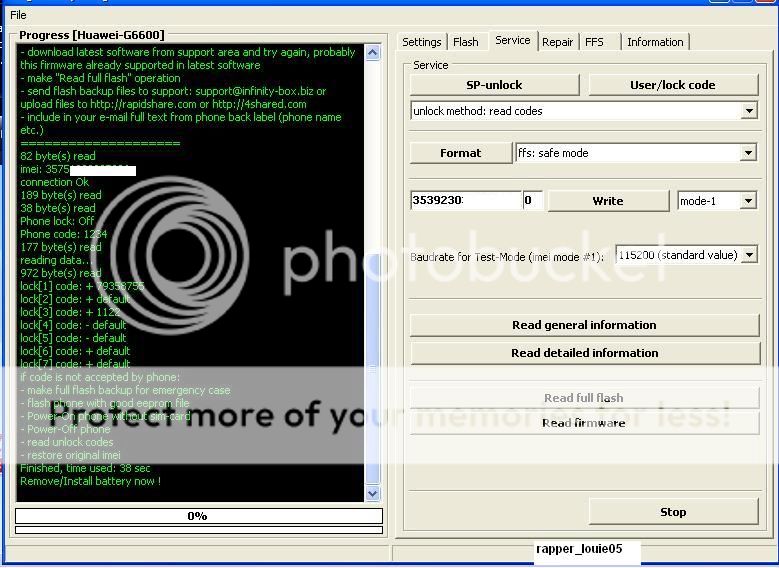Image resolution: width=779 pixels, height=568 pixels.
Task: Click the Format button
Action: 460,153
